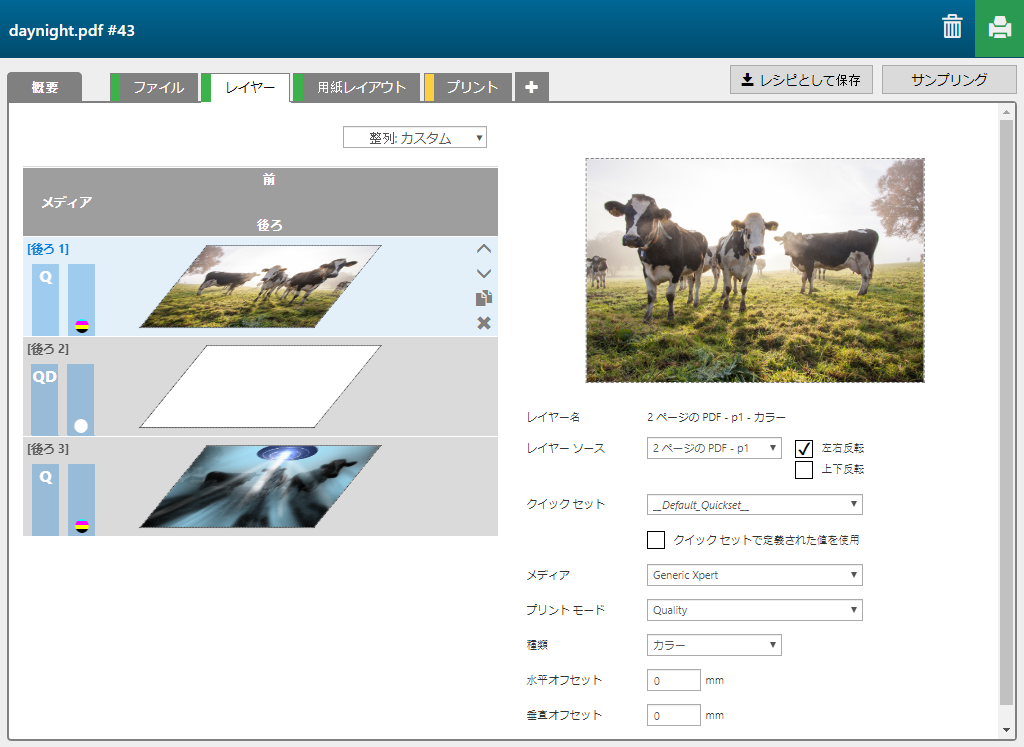
Task: Click the CMYK color bar of layer 後ろ 1
Action: [x=81, y=300]
